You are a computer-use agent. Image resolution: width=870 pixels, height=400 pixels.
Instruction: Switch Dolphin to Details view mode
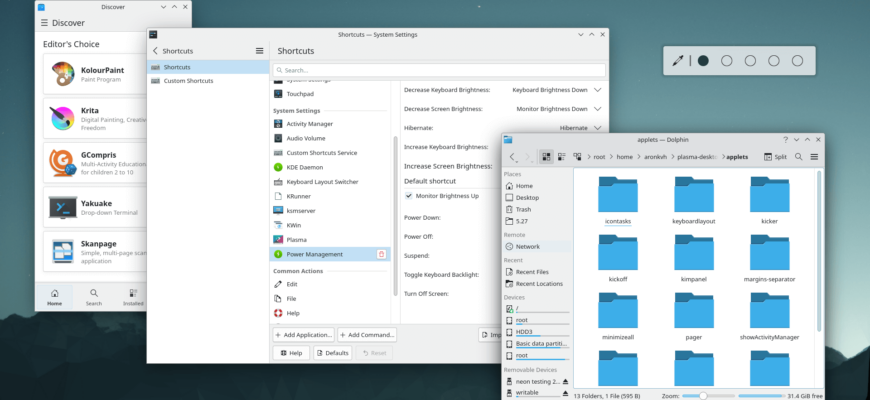[x=577, y=157]
